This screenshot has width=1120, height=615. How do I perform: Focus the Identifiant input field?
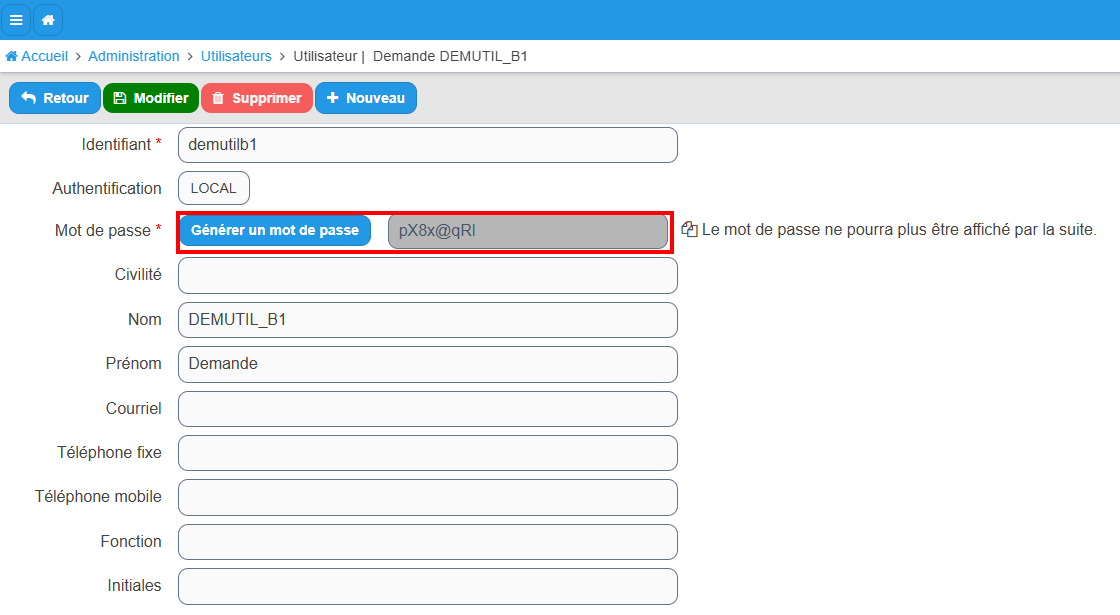(428, 145)
